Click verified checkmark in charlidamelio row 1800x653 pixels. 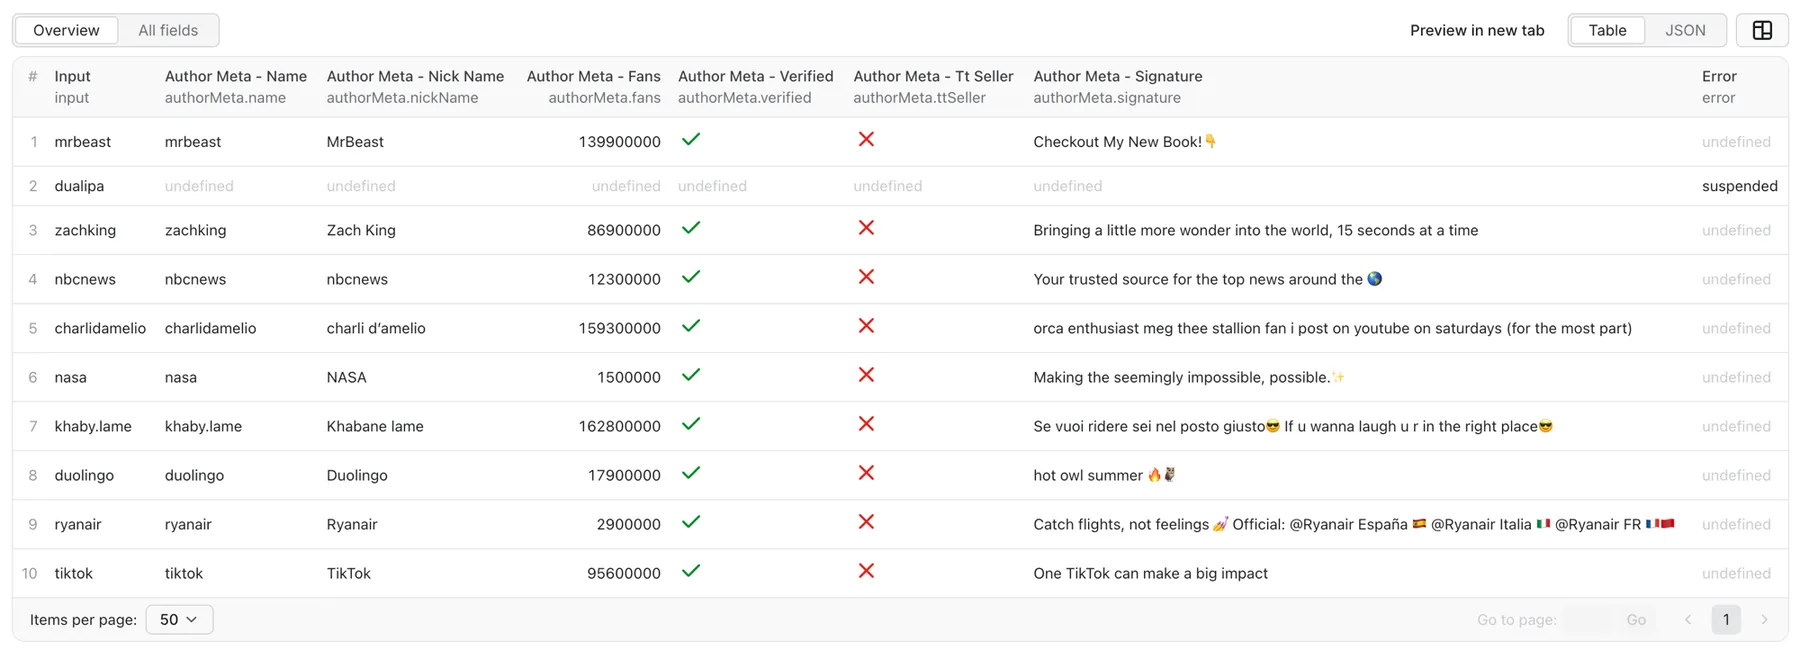(x=690, y=326)
